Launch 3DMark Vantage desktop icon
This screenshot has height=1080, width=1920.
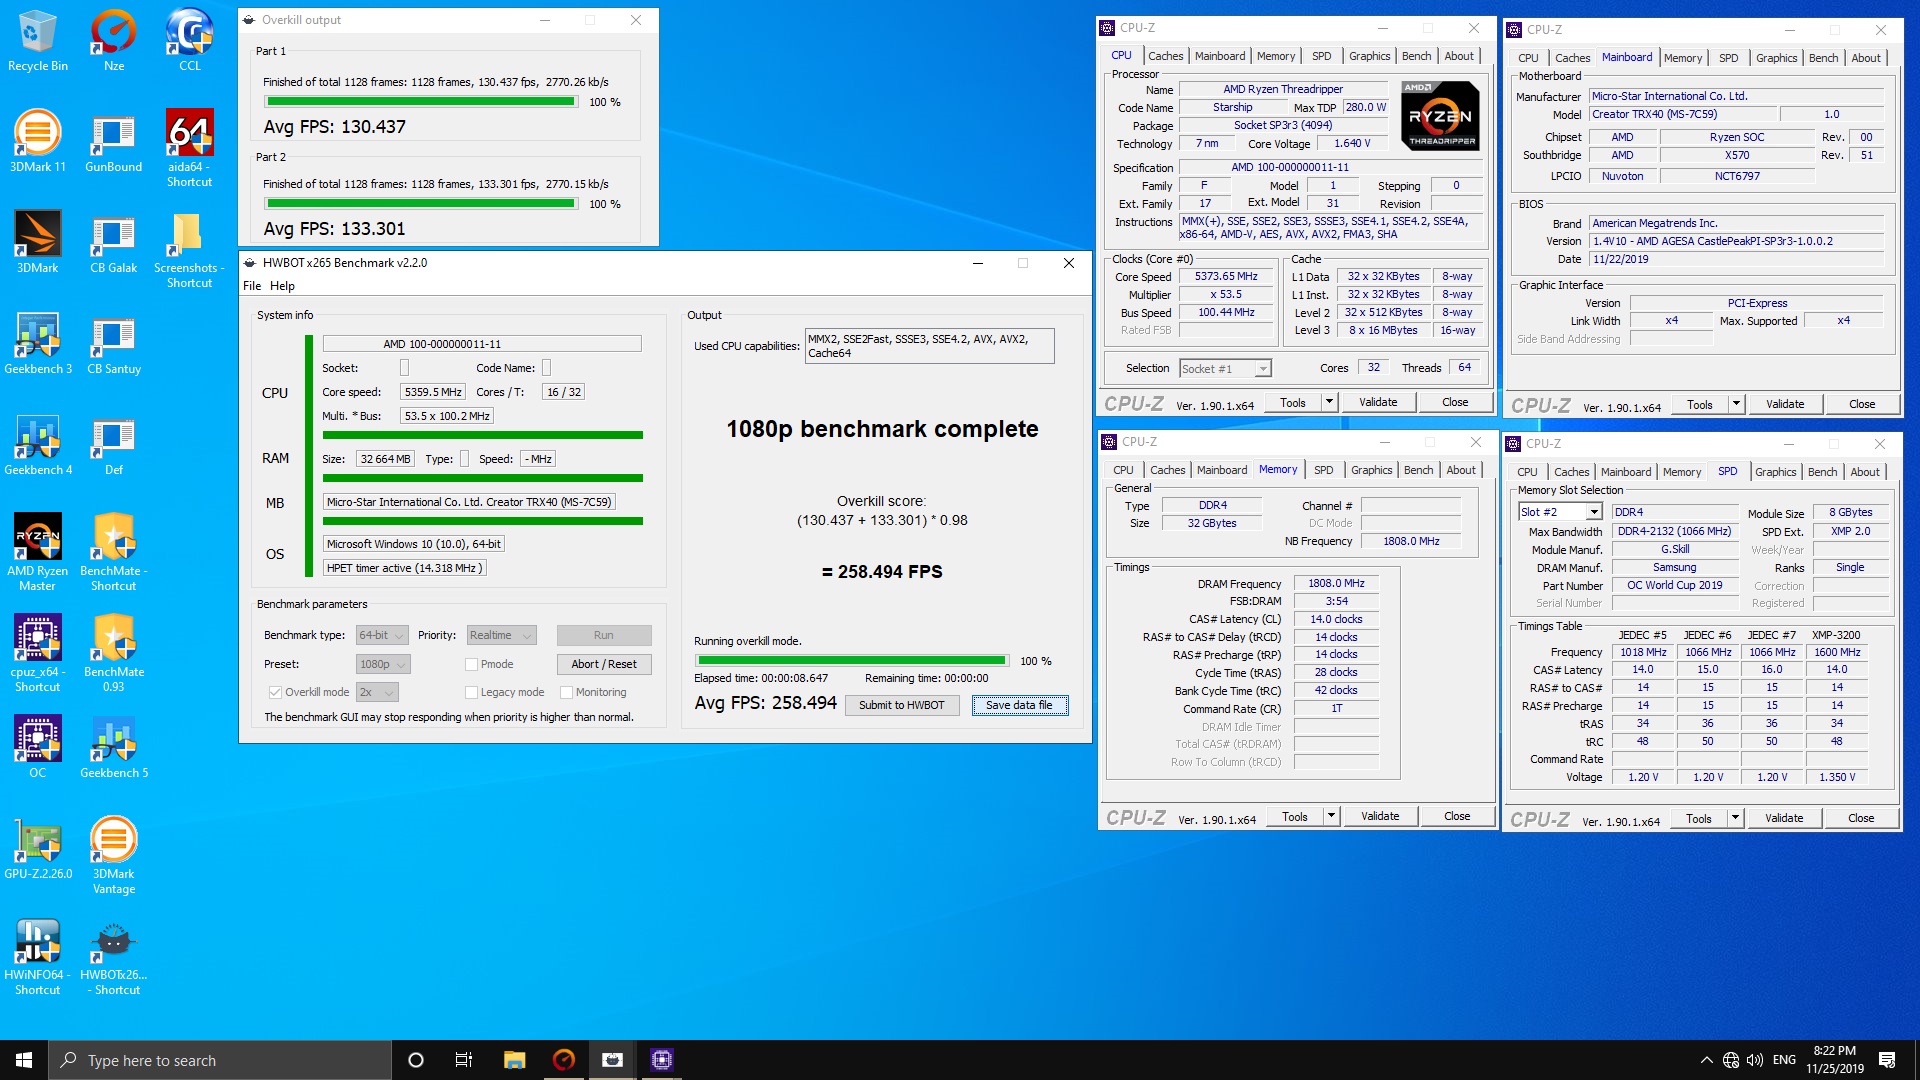click(x=114, y=855)
